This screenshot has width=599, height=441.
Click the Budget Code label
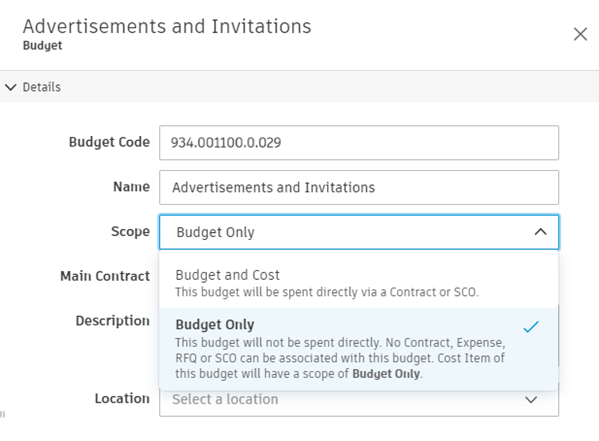pyautogui.click(x=109, y=142)
